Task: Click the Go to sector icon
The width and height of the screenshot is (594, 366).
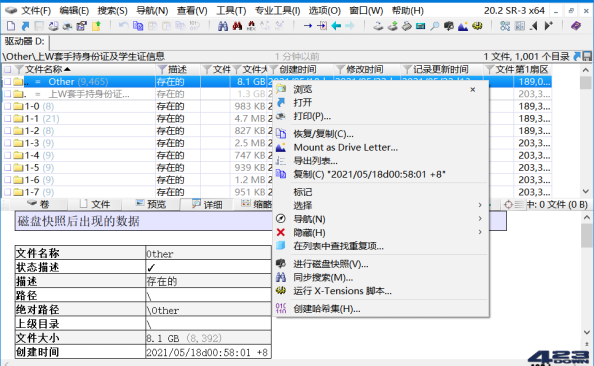Action: (x=322, y=26)
